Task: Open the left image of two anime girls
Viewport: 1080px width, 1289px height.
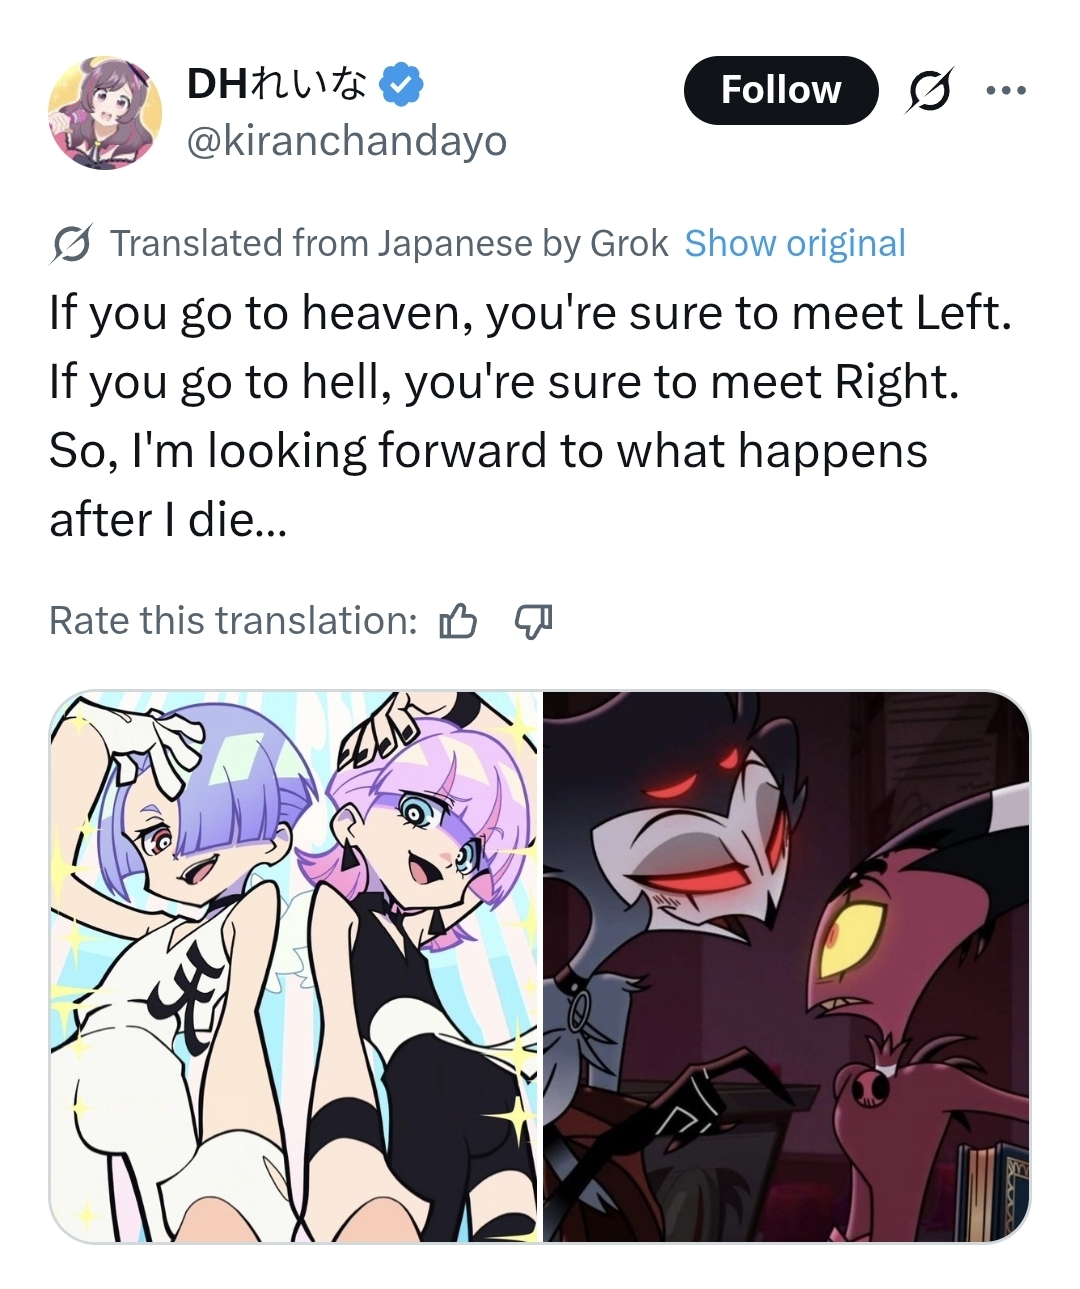Action: [294, 966]
